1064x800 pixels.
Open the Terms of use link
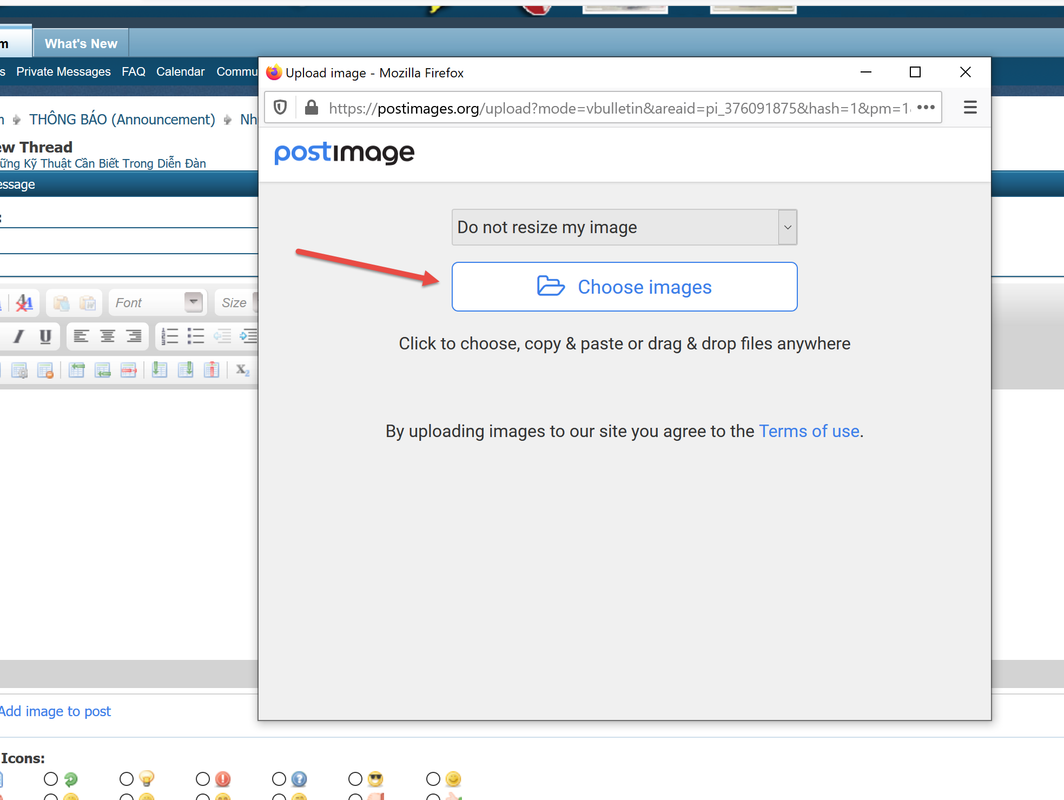point(809,431)
